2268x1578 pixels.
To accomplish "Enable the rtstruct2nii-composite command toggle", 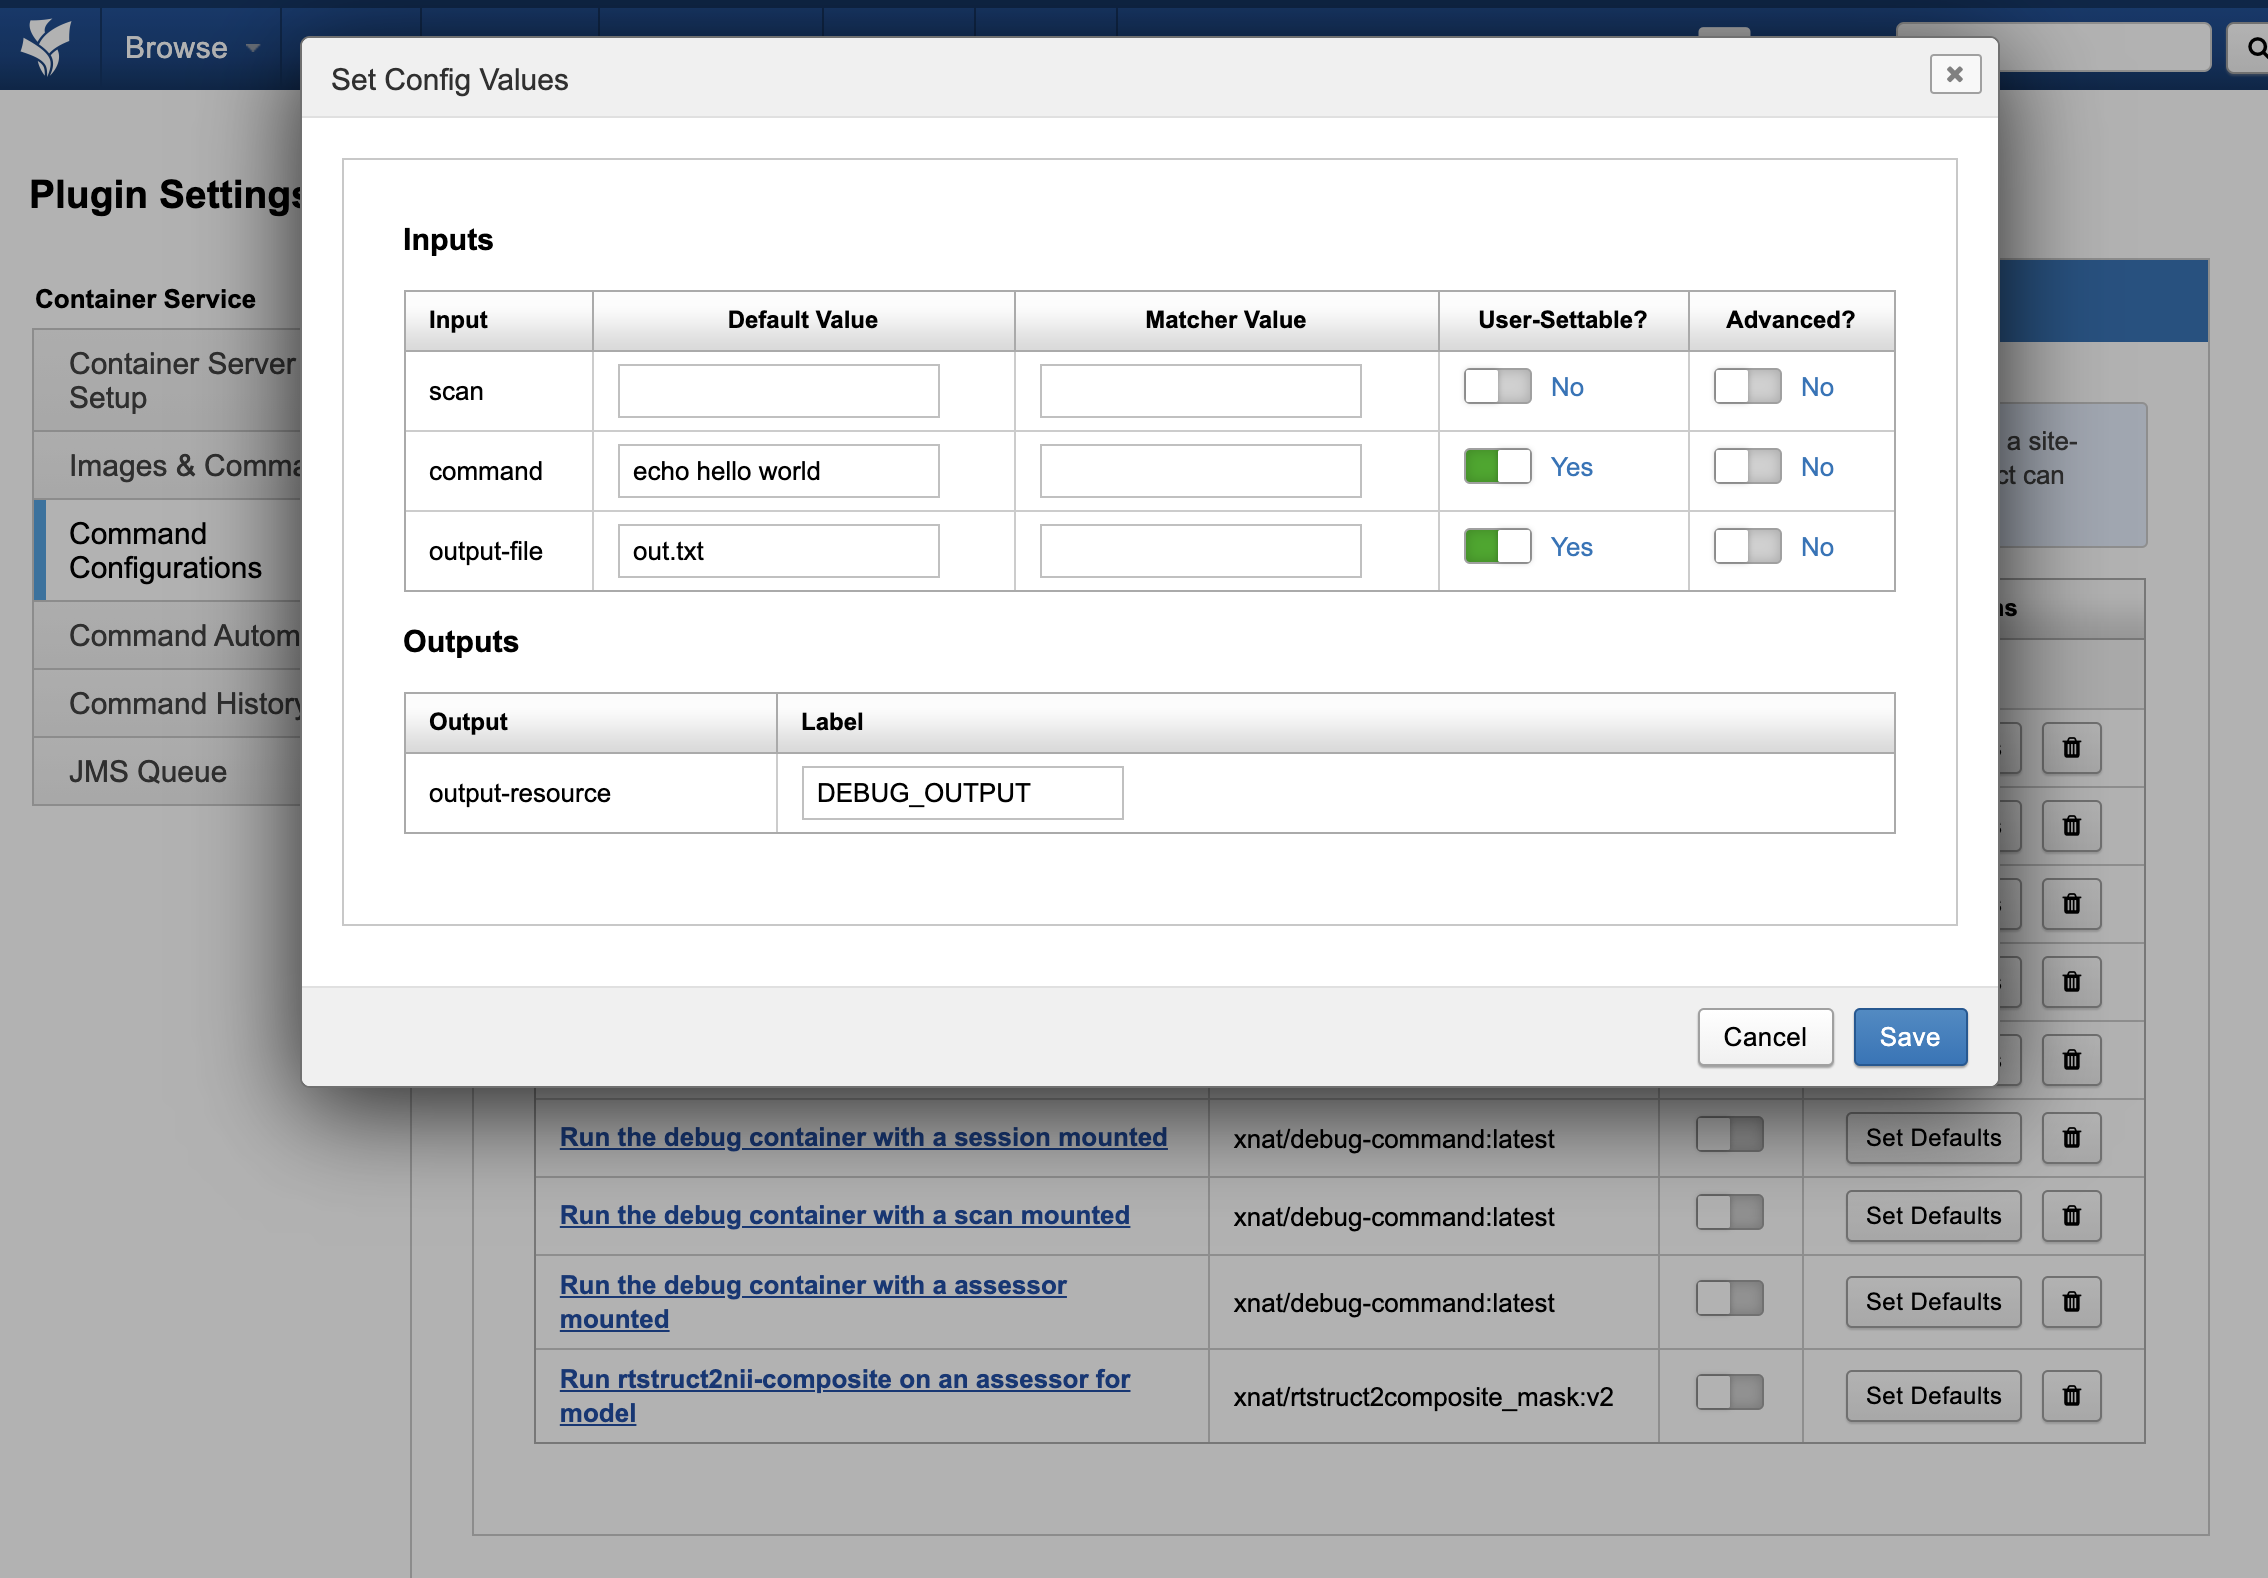I will (x=1729, y=1392).
